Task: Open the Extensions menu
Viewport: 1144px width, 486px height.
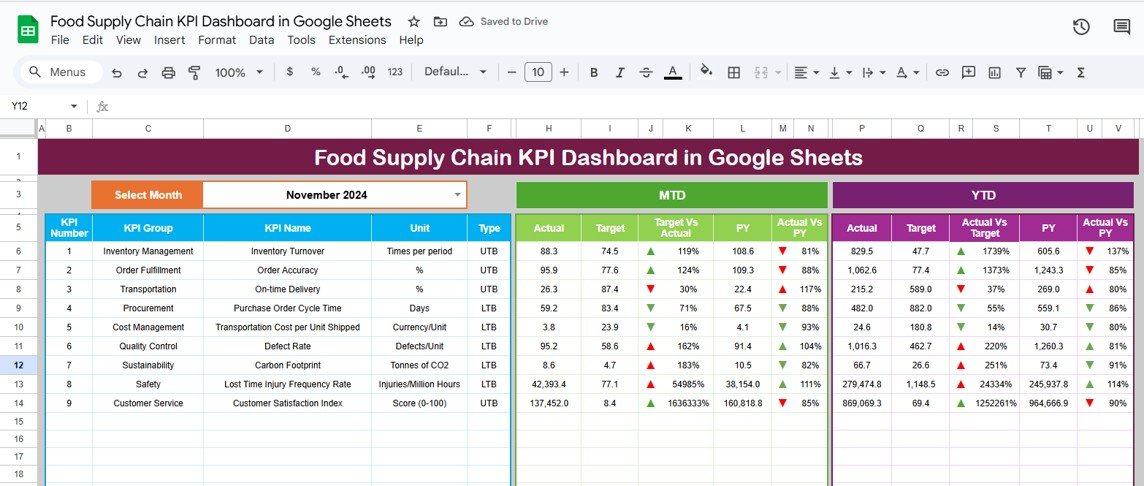Action: 358,40
